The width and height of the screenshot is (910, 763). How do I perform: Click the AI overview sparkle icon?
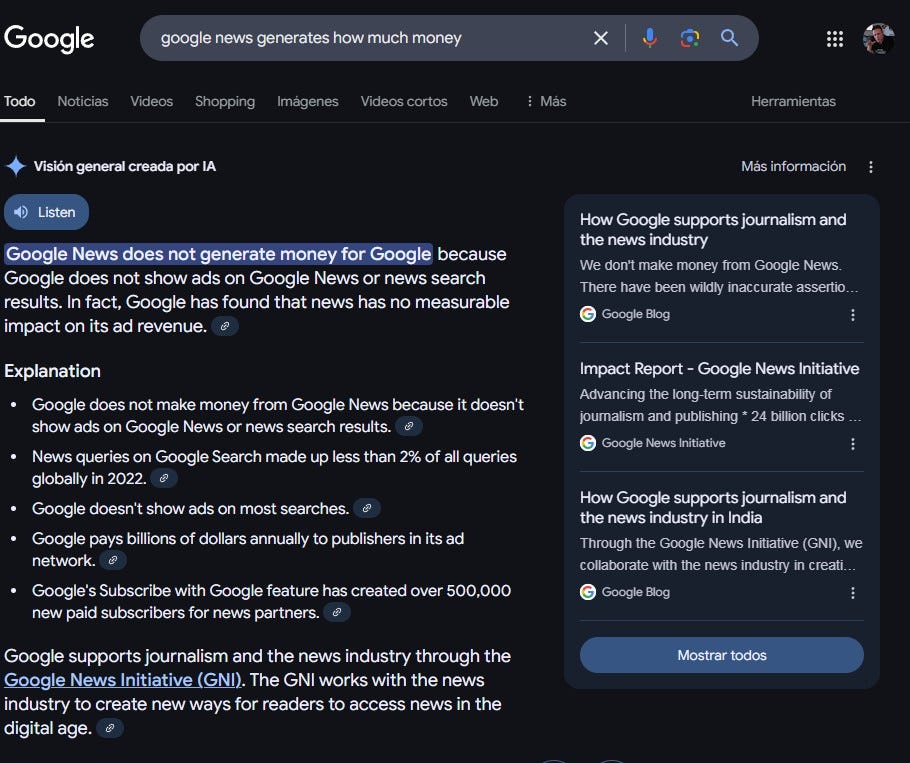tap(16, 167)
